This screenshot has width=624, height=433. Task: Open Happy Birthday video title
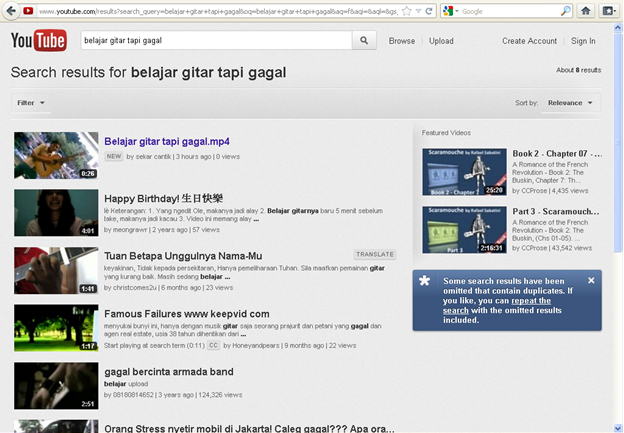point(163,198)
